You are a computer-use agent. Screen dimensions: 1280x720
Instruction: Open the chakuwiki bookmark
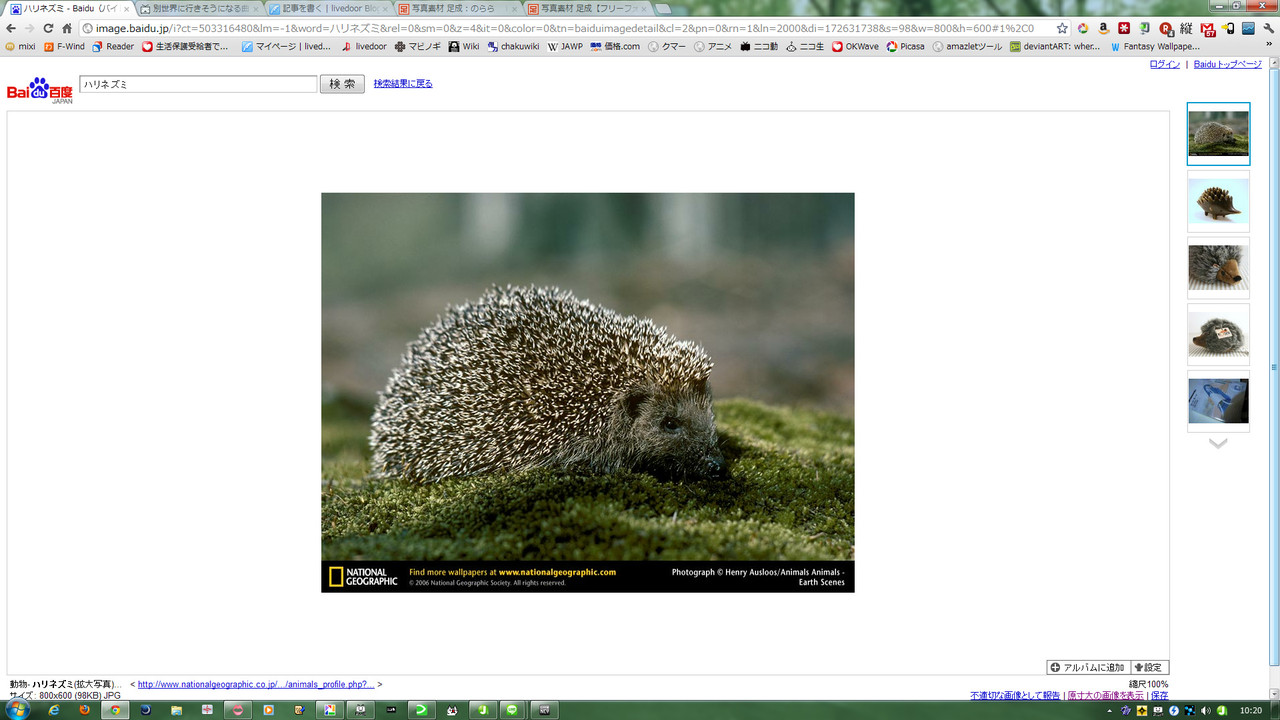pos(512,46)
